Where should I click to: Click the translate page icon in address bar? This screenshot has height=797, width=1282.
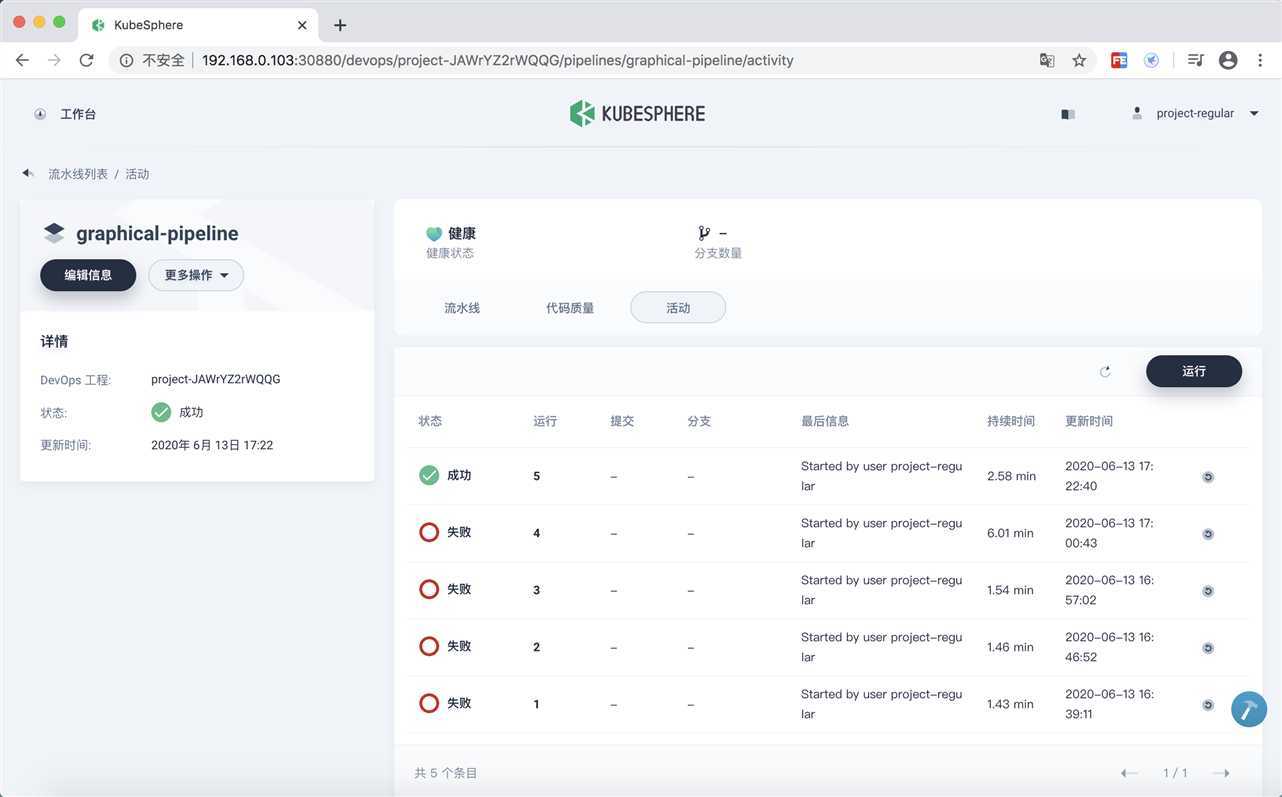point(1047,60)
